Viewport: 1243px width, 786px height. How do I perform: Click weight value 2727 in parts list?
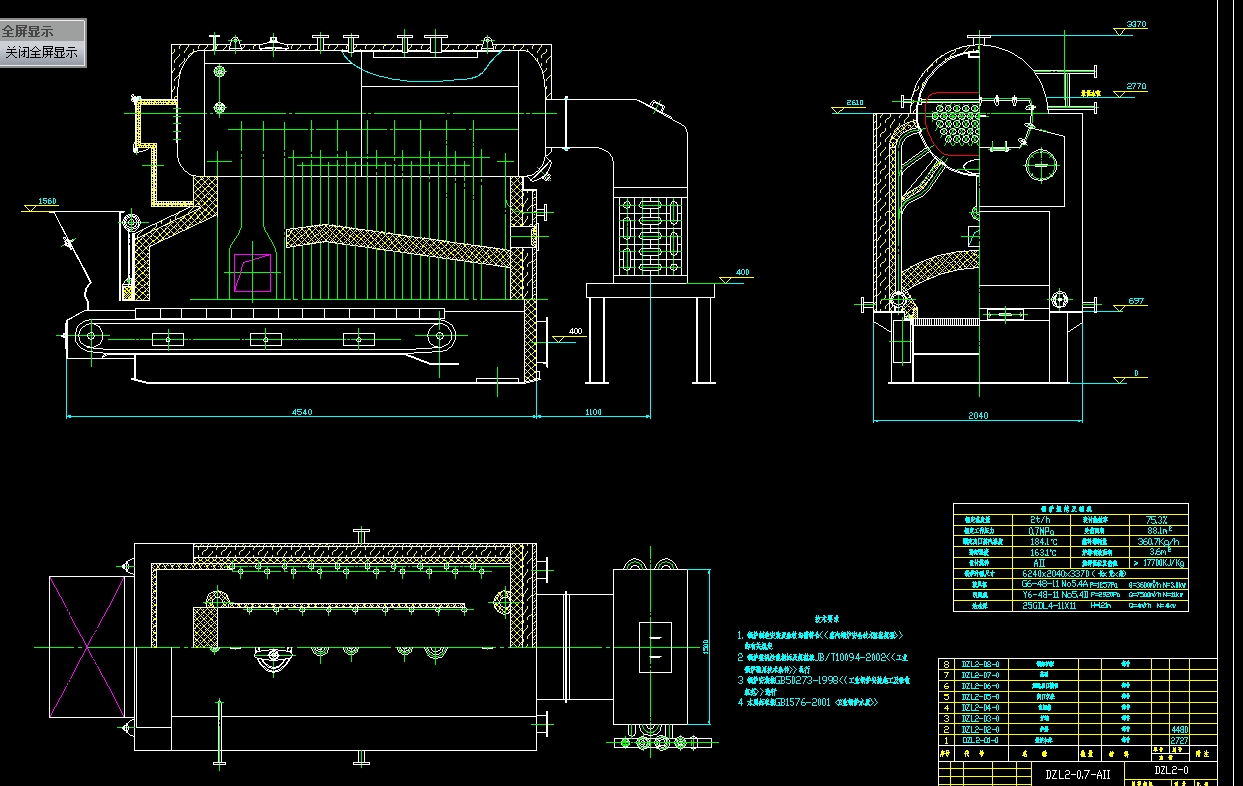1180,741
